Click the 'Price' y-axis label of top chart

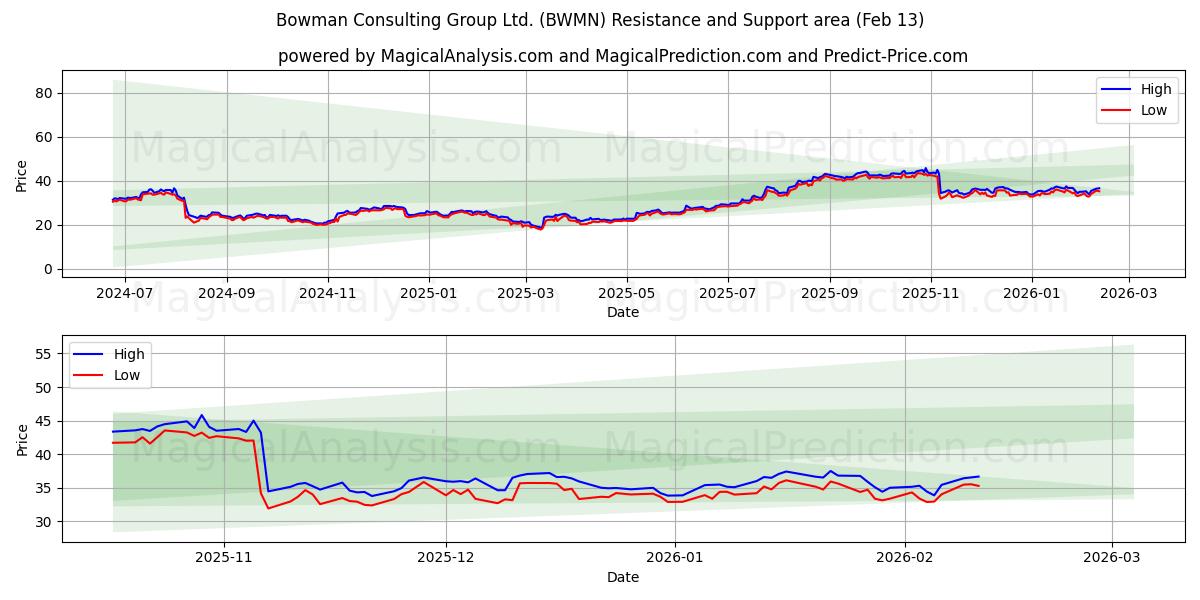pyautogui.click(x=22, y=175)
